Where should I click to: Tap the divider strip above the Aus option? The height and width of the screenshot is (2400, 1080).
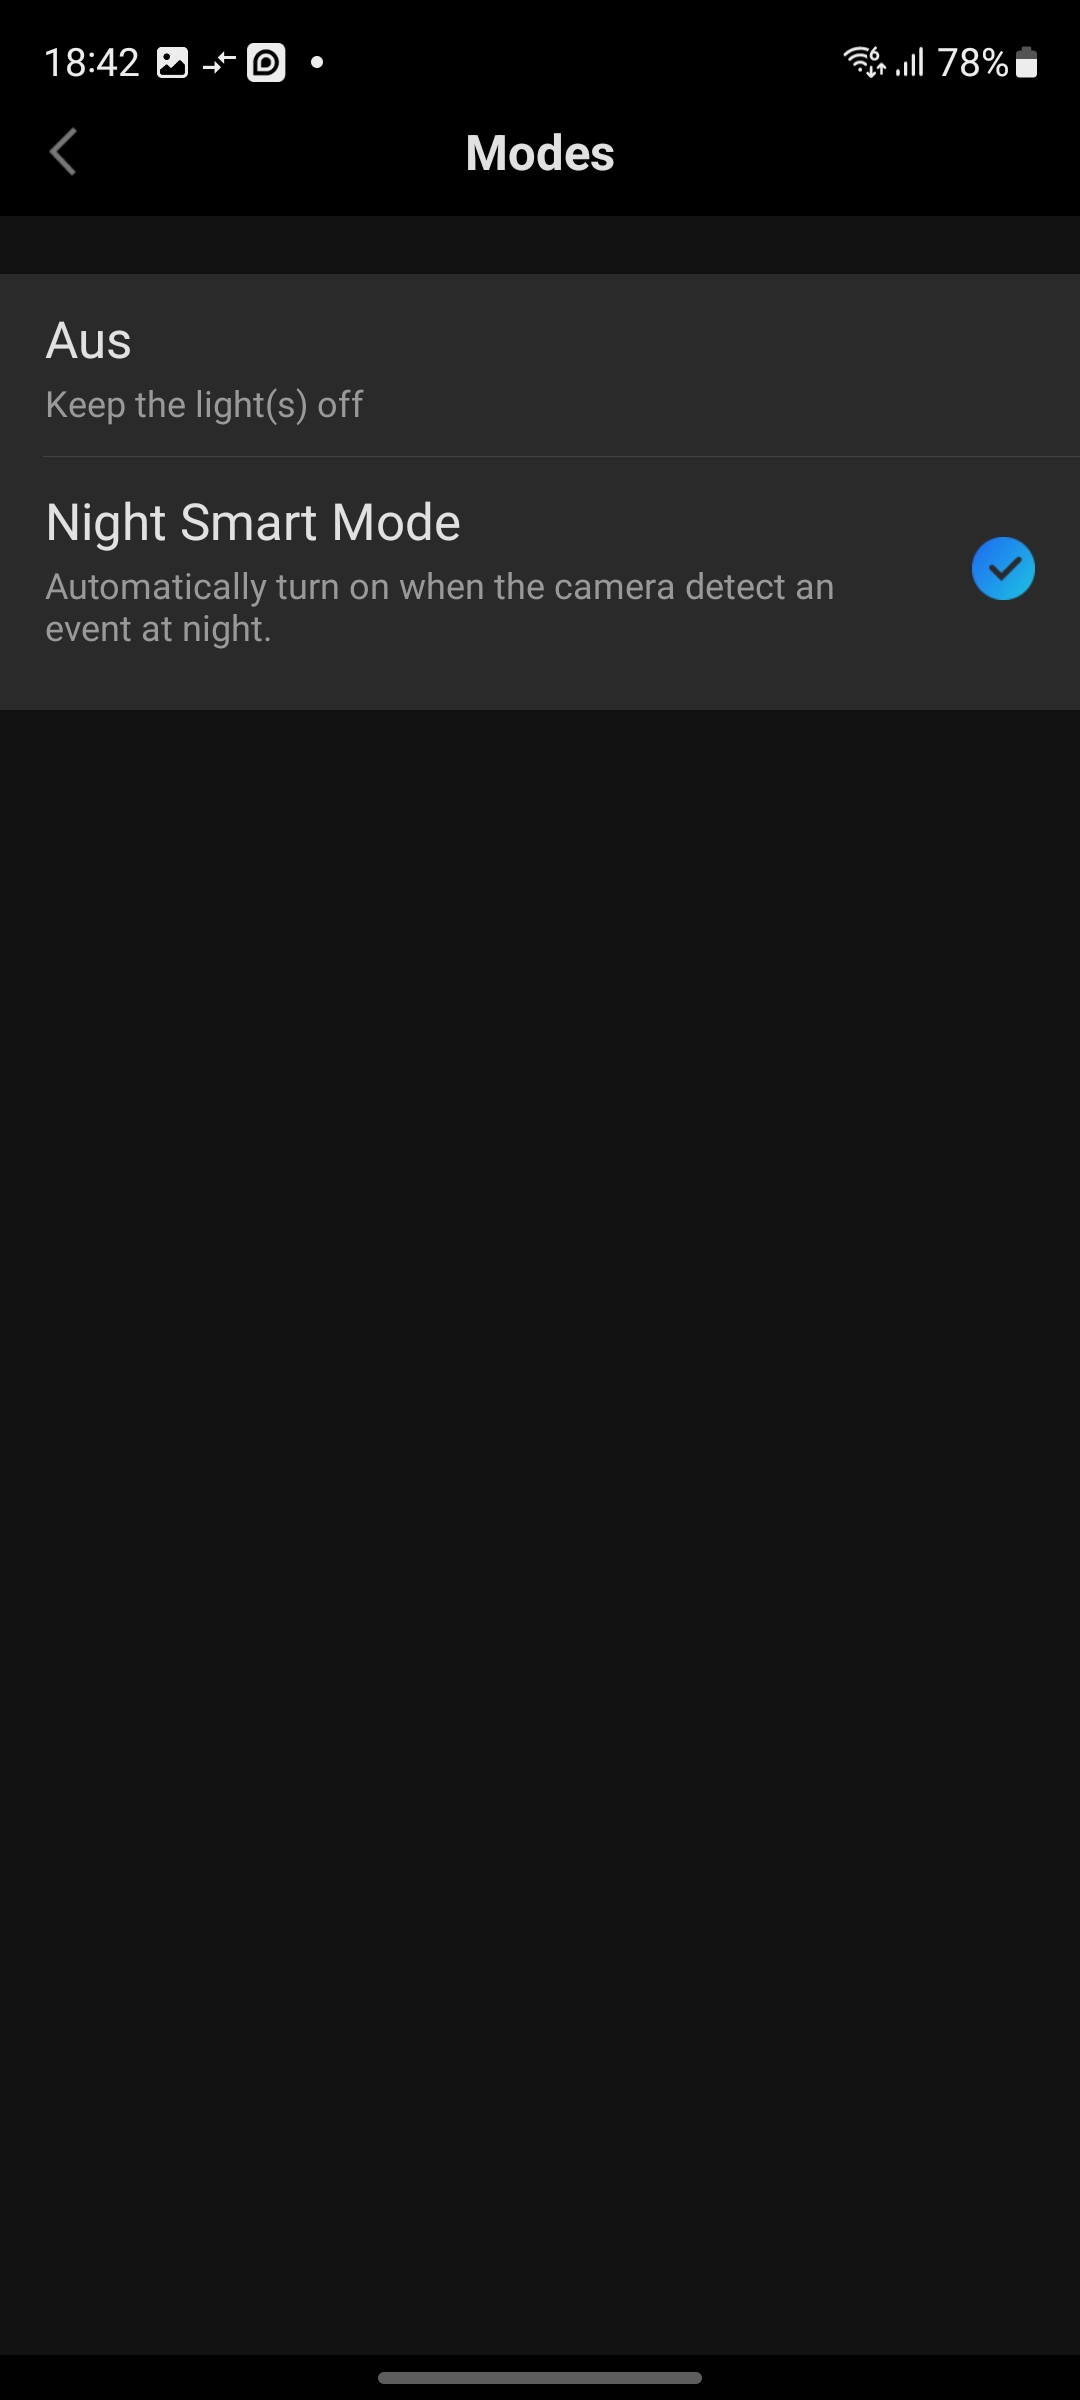click(540, 245)
